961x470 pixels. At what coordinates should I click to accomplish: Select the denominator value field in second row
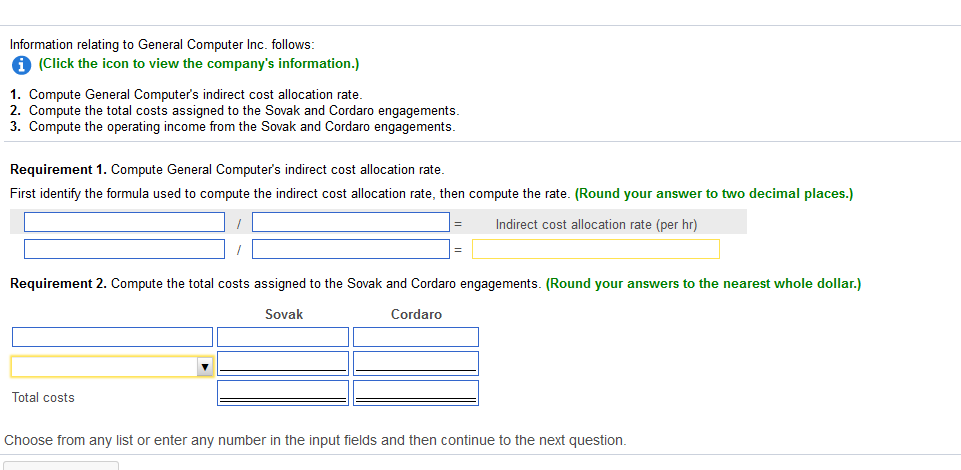pos(350,249)
